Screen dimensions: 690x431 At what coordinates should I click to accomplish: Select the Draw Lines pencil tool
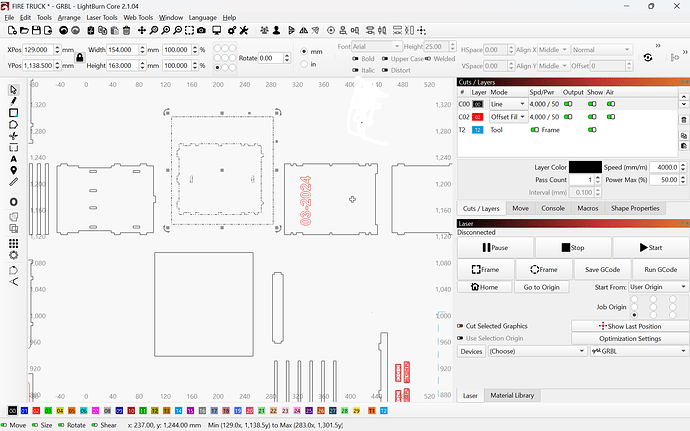pyautogui.click(x=14, y=101)
